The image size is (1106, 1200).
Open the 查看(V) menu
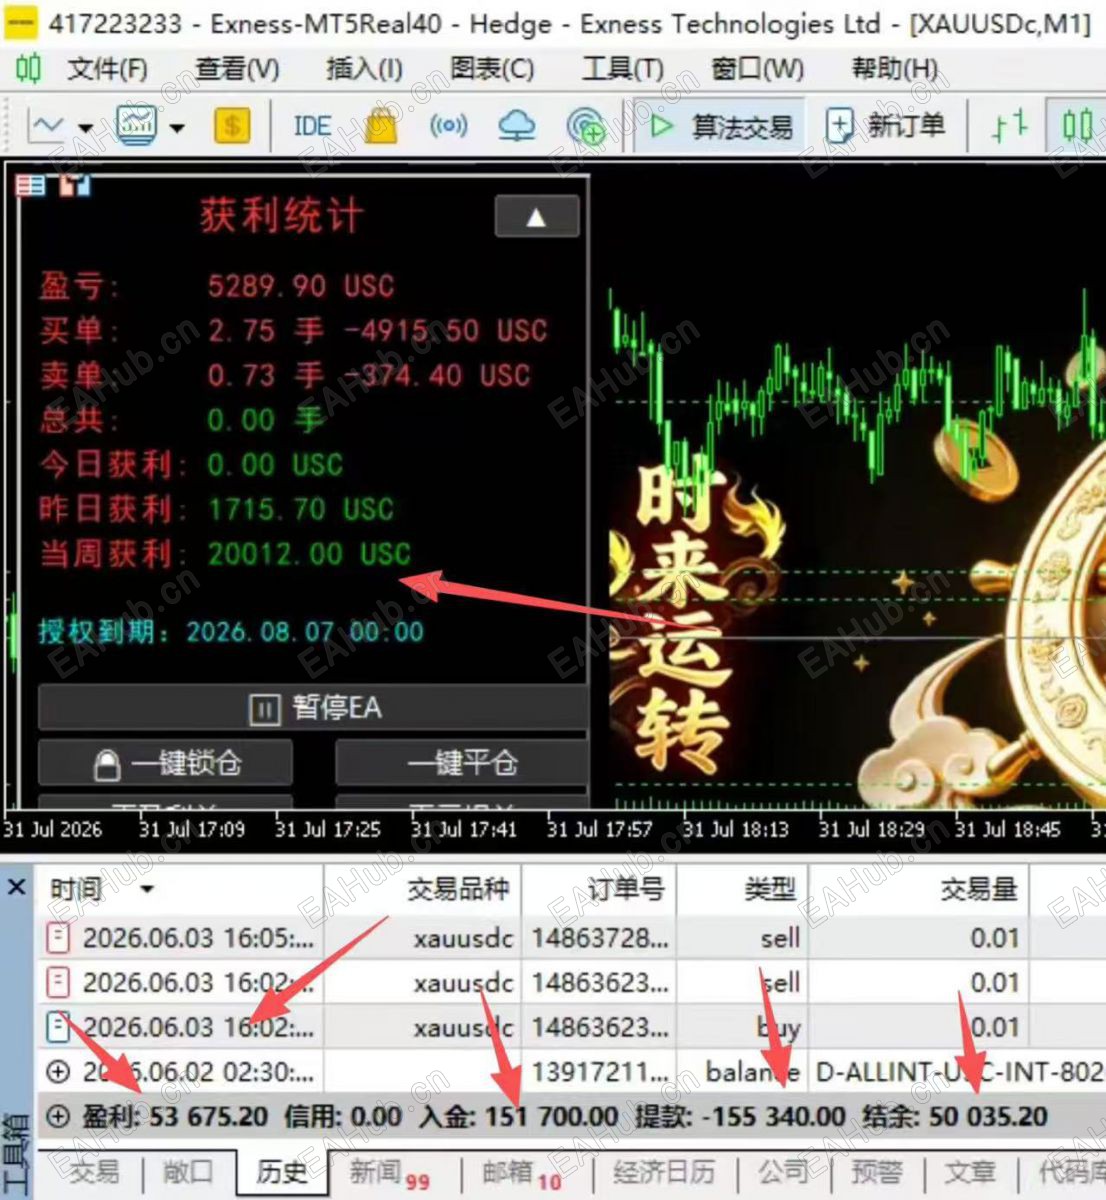tap(237, 69)
